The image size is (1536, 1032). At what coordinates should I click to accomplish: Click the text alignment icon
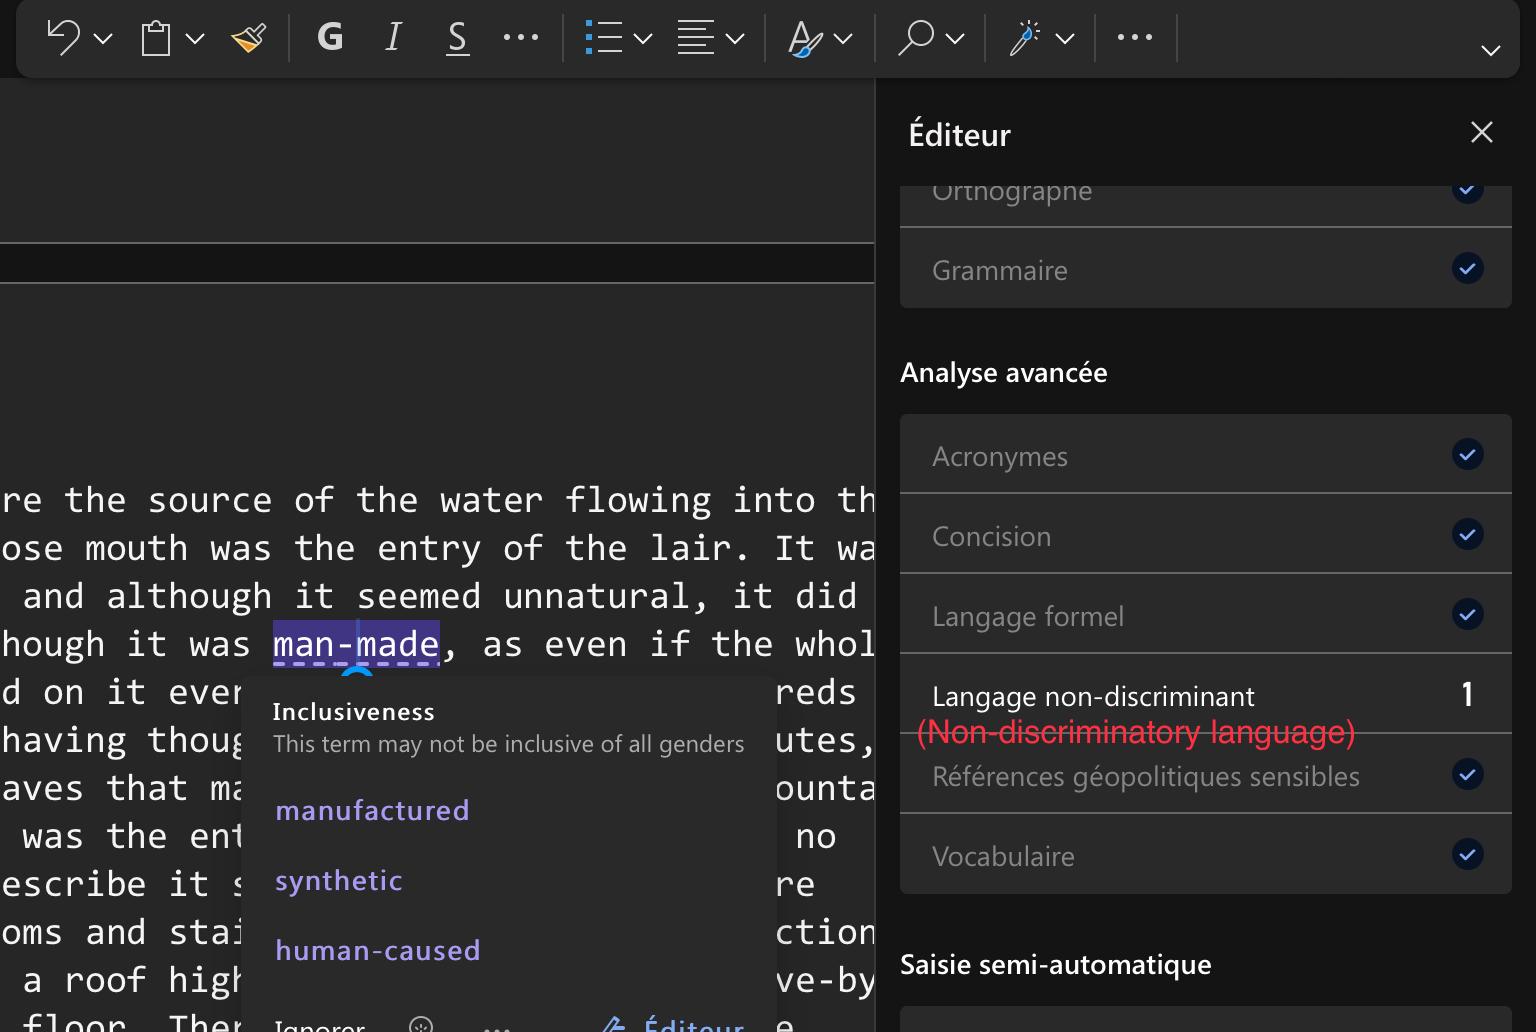(697, 38)
